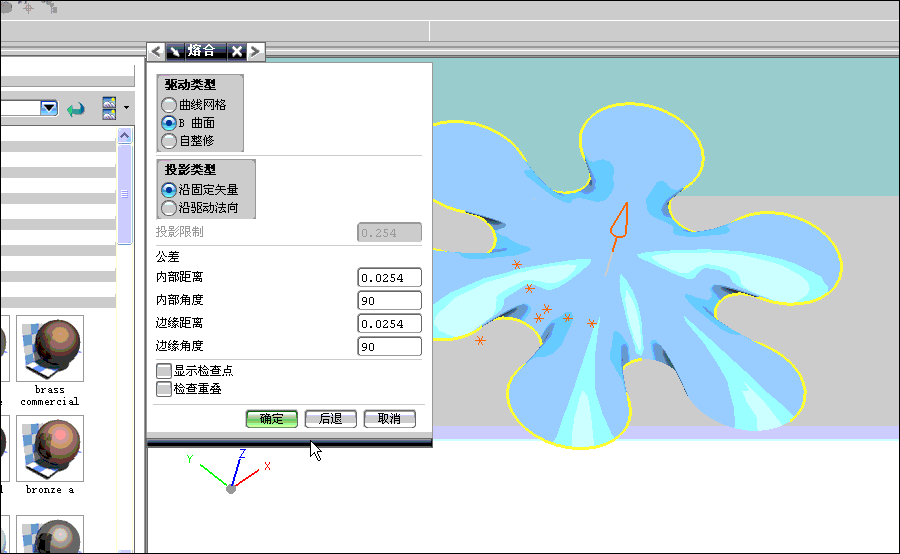Select 沿固定矢量 projection type
Screen dimensions: 900x554
[x=200, y=189]
